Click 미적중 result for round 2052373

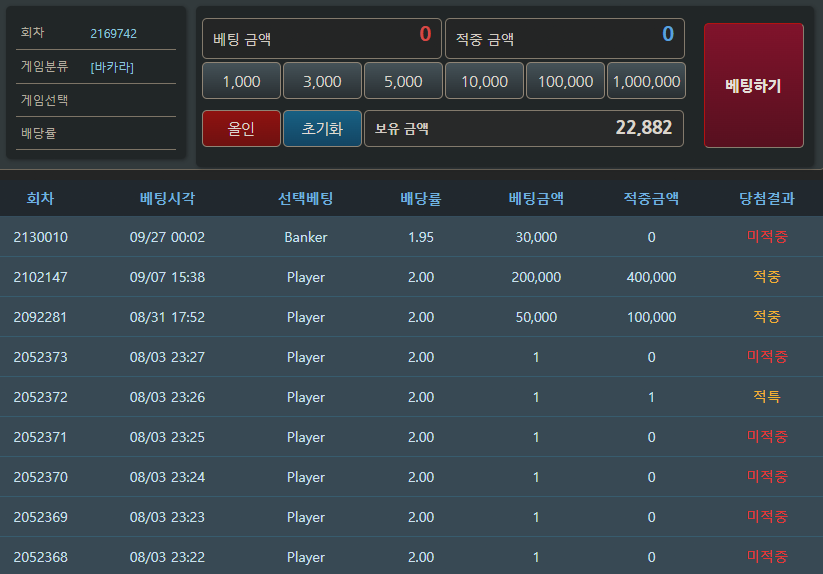click(767, 357)
